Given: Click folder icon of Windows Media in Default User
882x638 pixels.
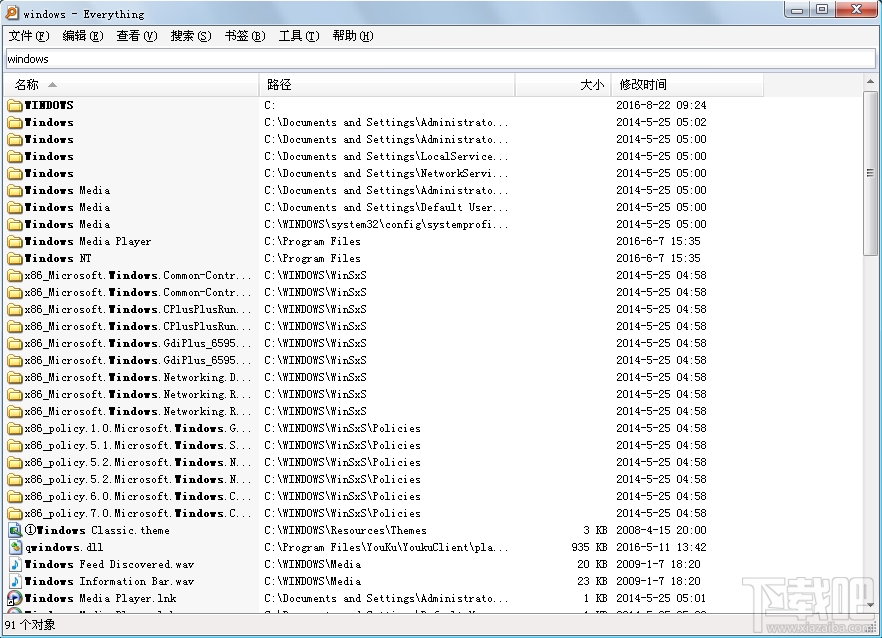Looking at the screenshot, I should coord(15,207).
